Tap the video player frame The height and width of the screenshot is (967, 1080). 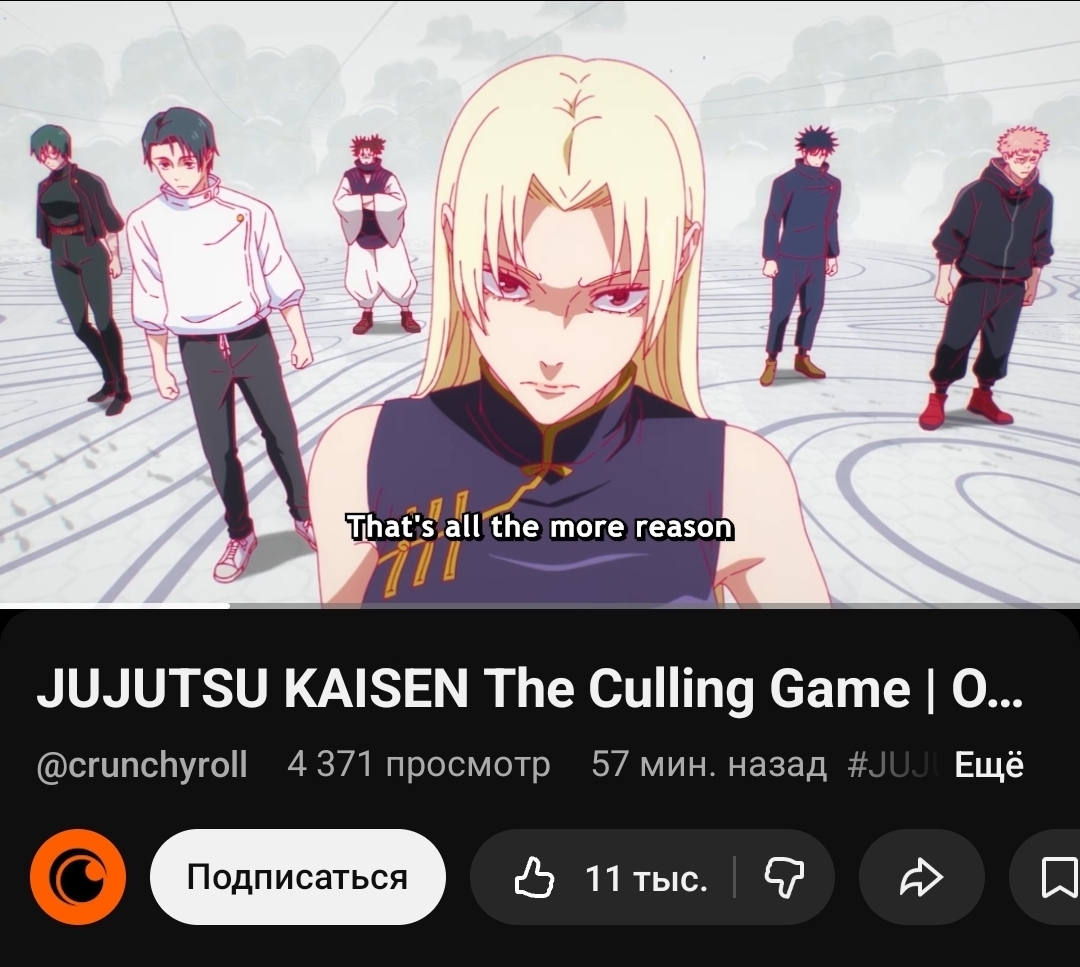540,303
